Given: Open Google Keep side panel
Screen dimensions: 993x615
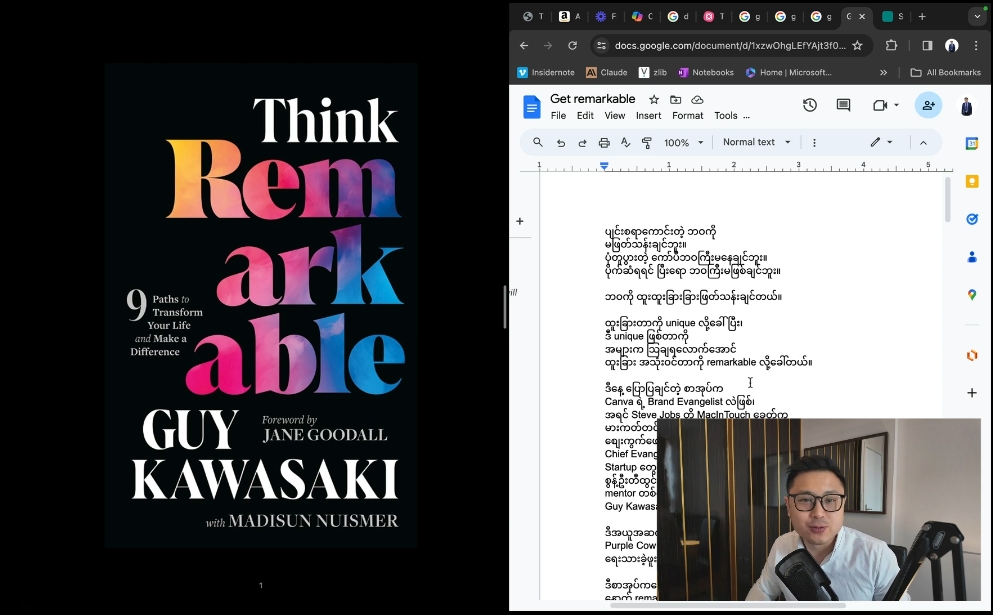Looking at the screenshot, I should (x=972, y=182).
